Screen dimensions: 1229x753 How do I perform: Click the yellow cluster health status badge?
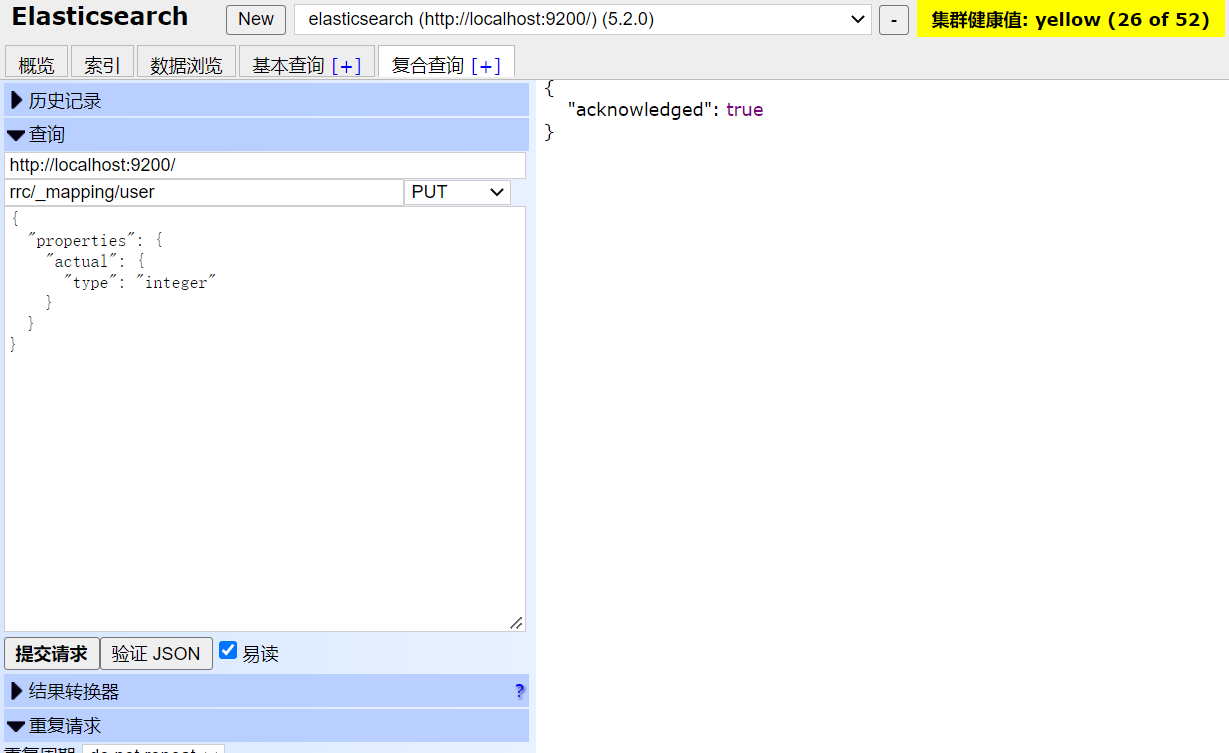[1071, 19]
